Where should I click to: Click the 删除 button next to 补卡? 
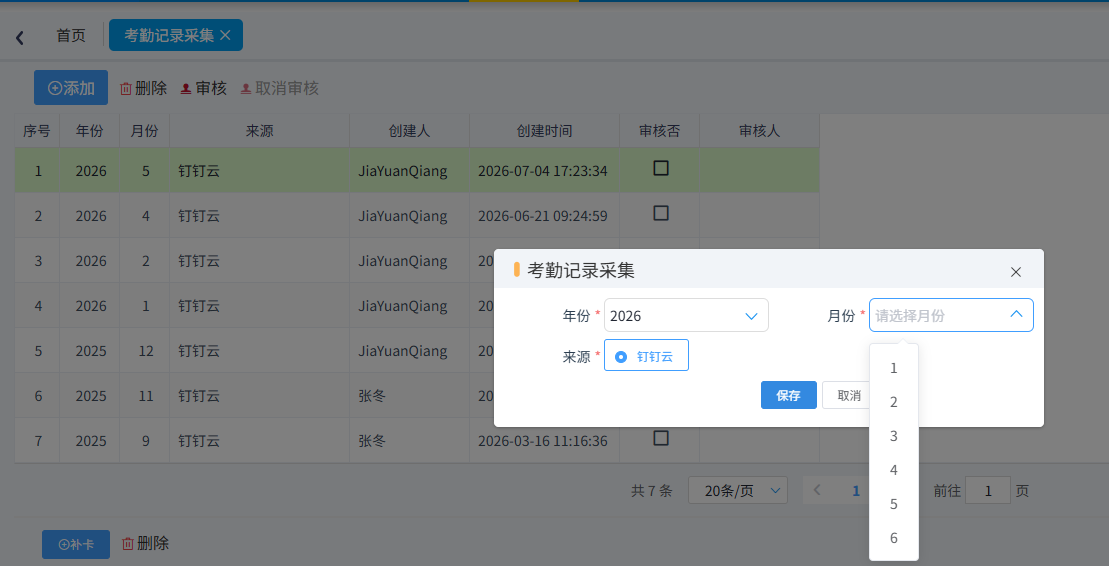tap(146, 543)
